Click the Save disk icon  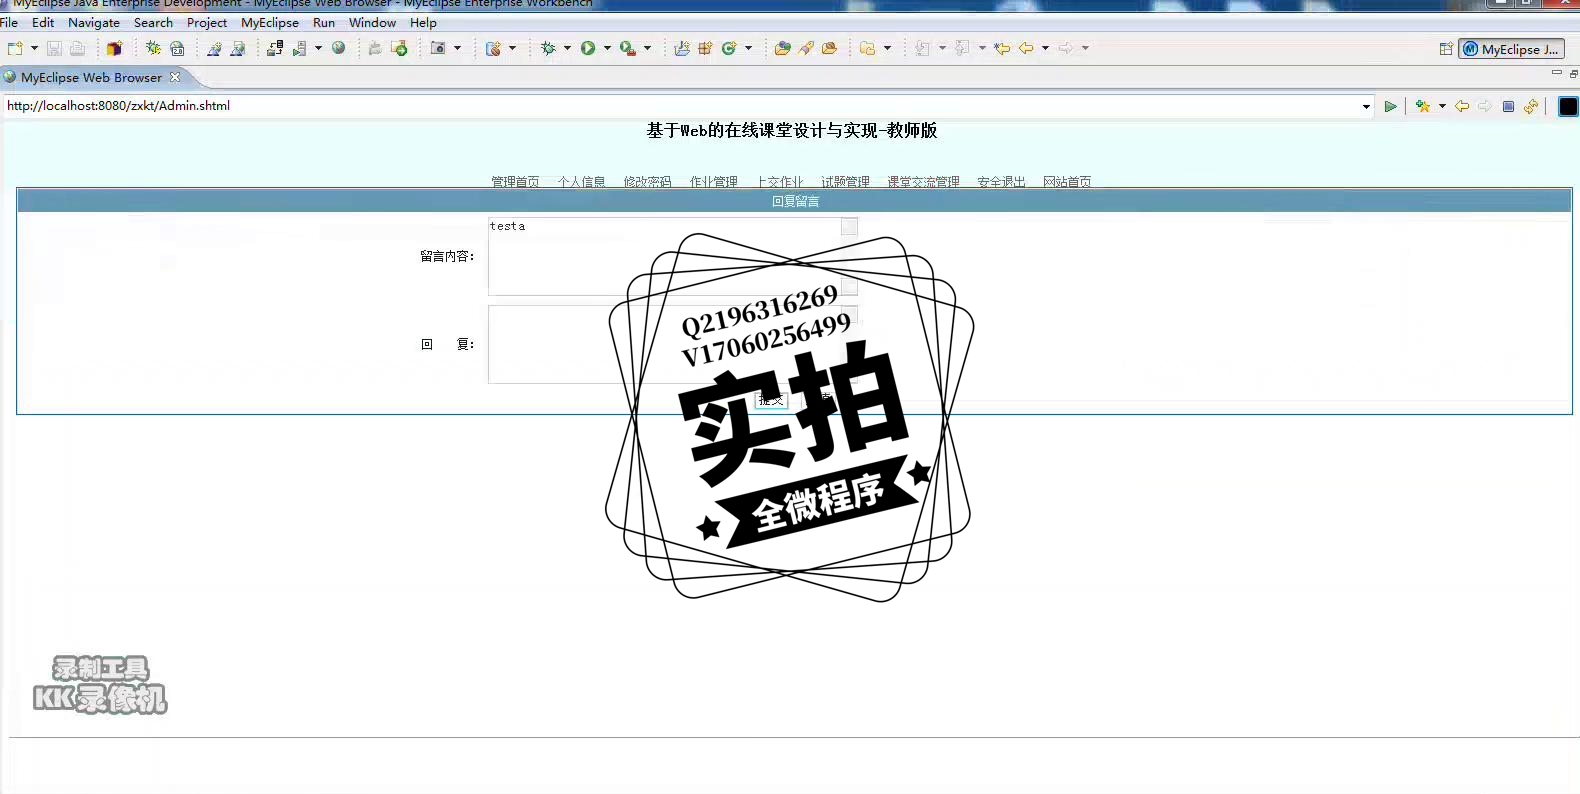pyautogui.click(x=54, y=48)
